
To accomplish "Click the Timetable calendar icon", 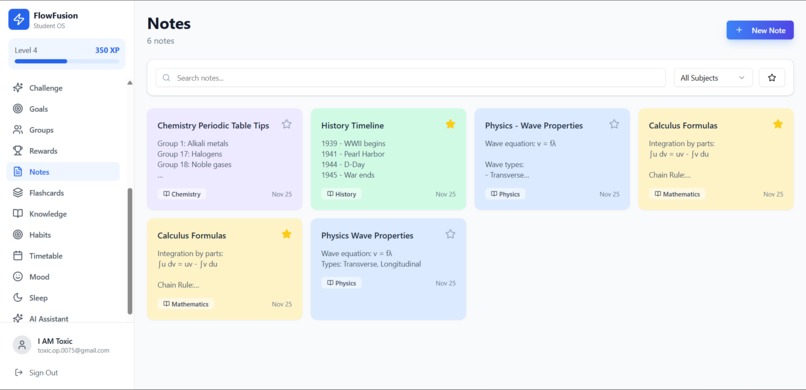I will click(18, 255).
